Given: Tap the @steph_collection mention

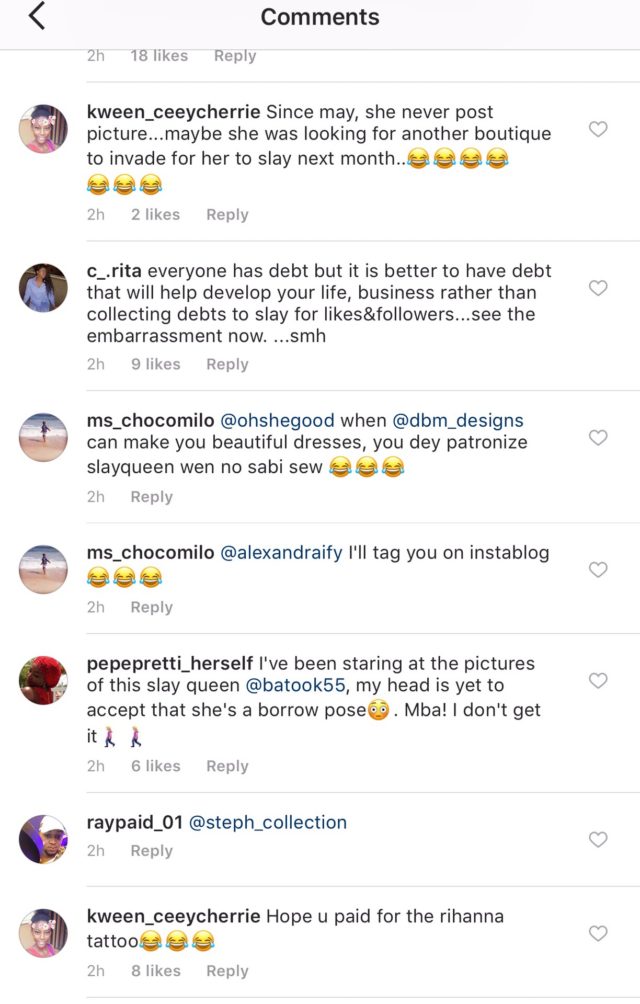Looking at the screenshot, I should [268, 822].
